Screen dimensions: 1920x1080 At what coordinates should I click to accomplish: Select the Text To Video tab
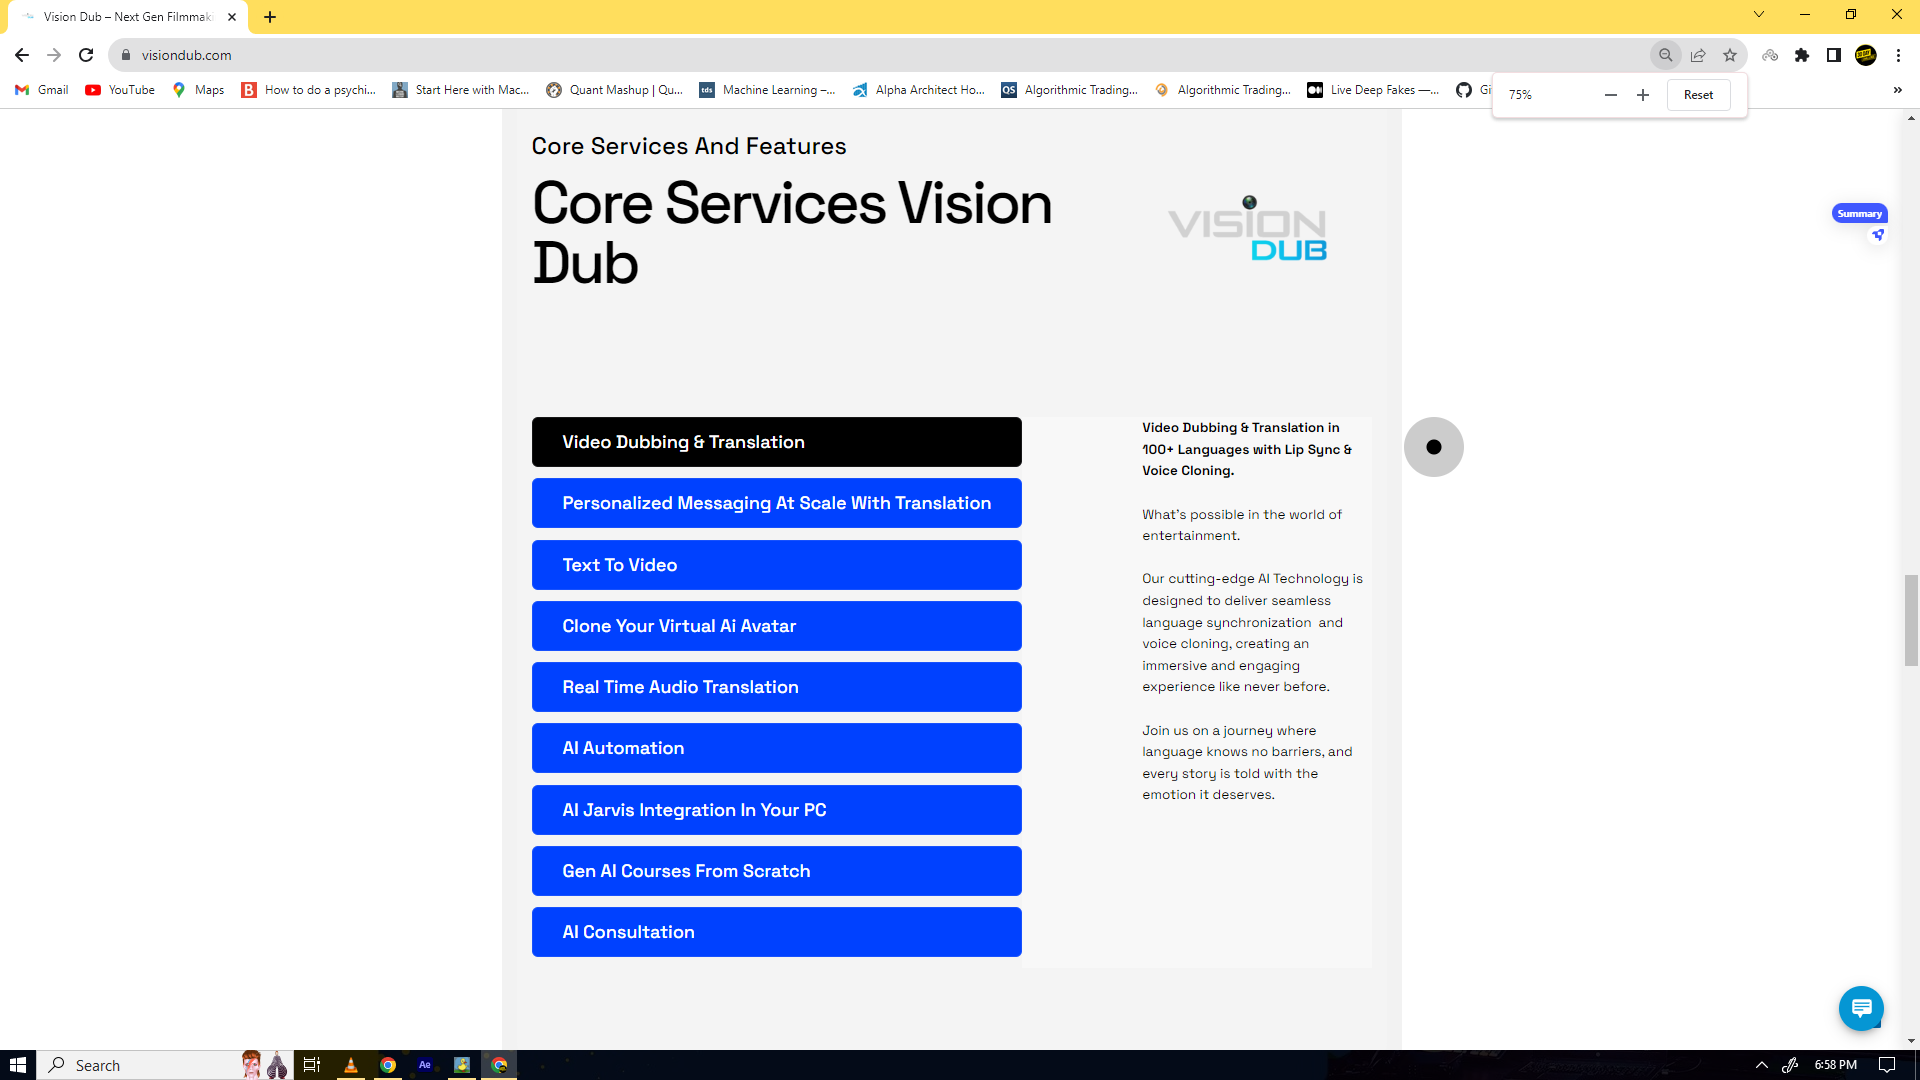[776, 565]
